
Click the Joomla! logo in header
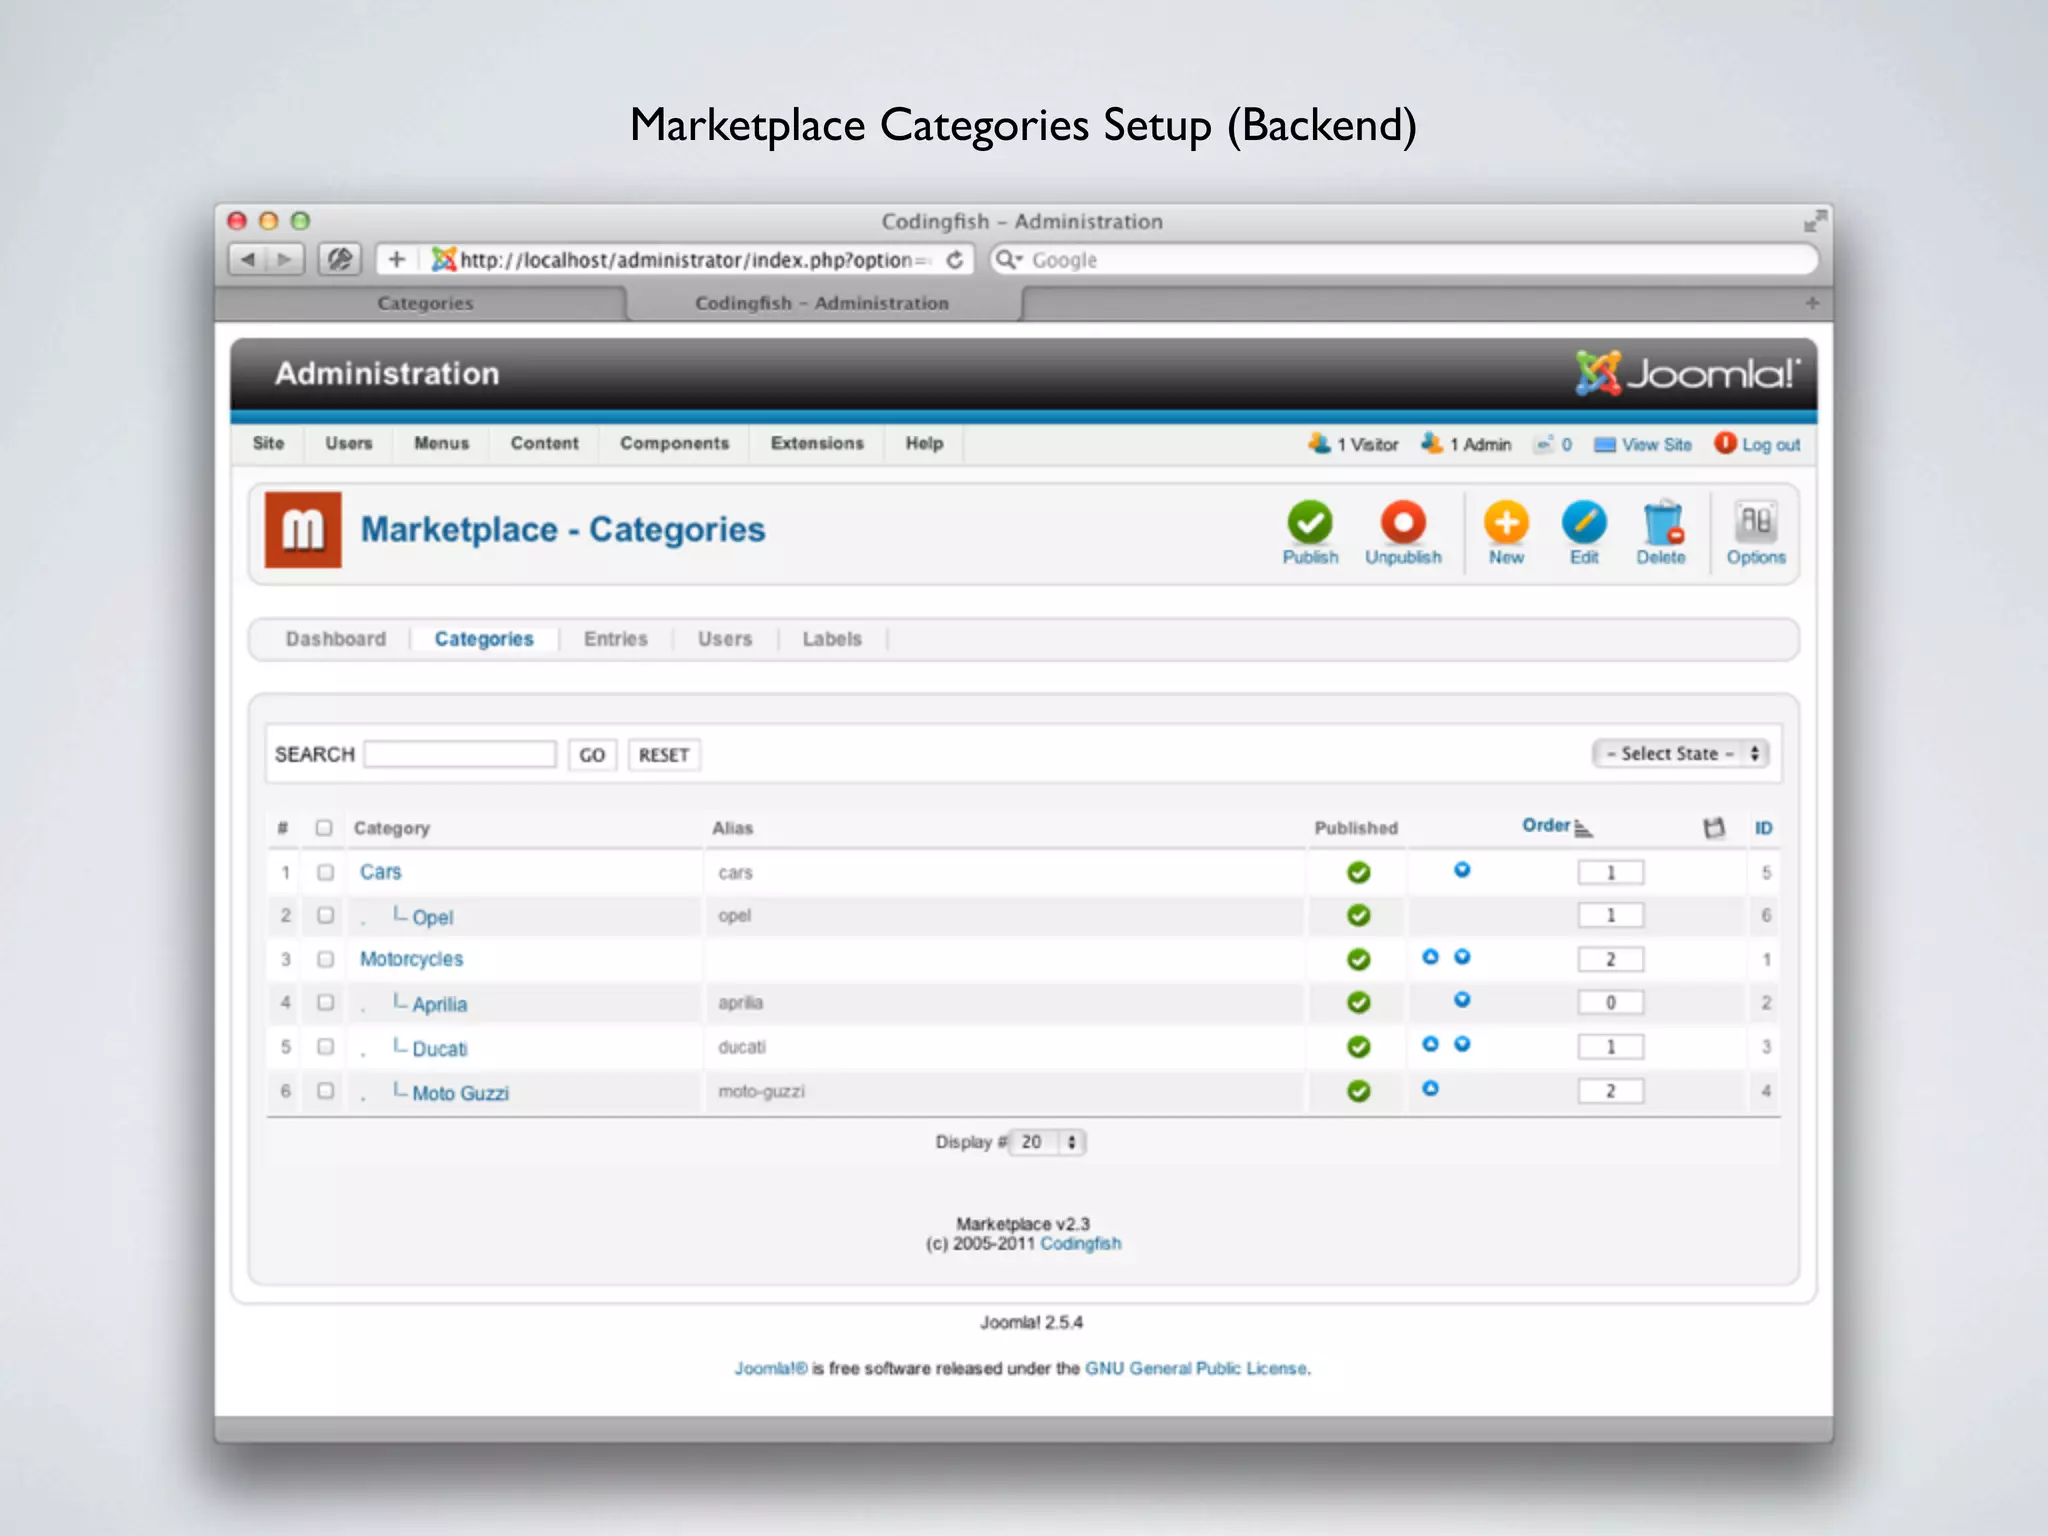tap(1687, 373)
